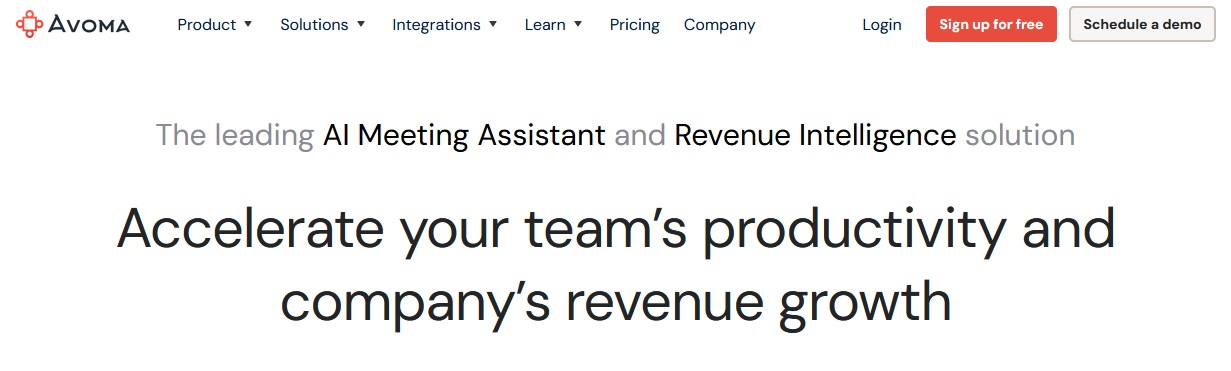1231x371 pixels.
Task: Click the Schedule a demo button
Action: click(x=1142, y=25)
